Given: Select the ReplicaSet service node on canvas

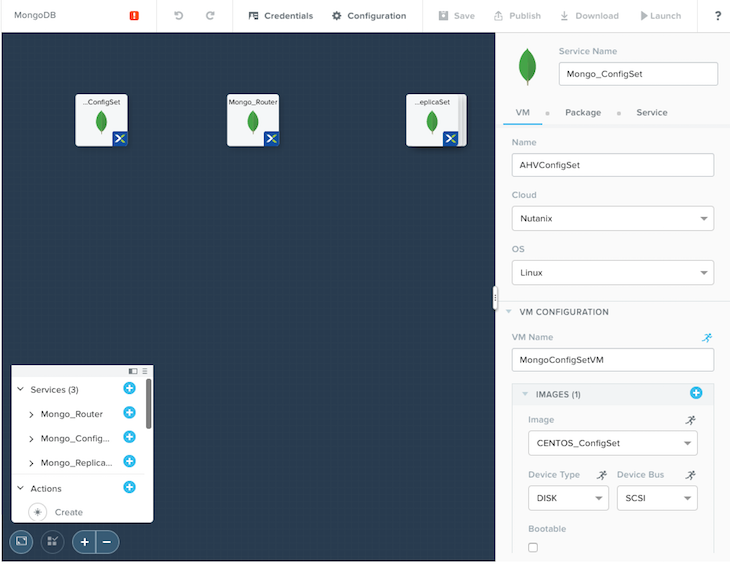Looking at the screenshot, I should tap(436, 120).
